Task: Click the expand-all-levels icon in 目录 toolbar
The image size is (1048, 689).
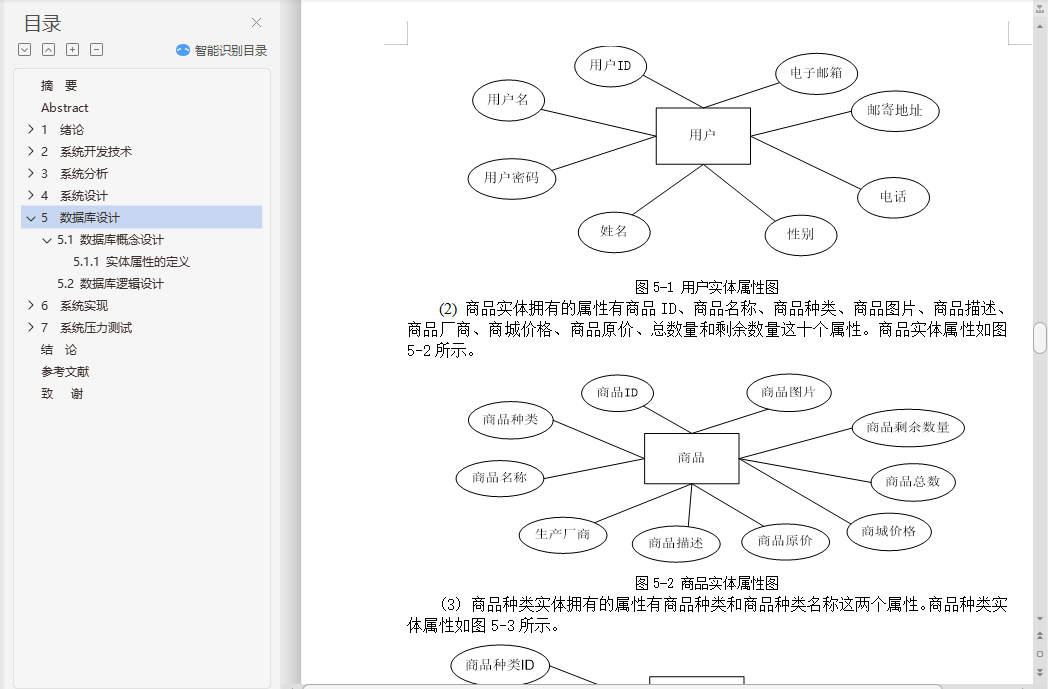Action: pyautogui.click(x=25, y=49)
